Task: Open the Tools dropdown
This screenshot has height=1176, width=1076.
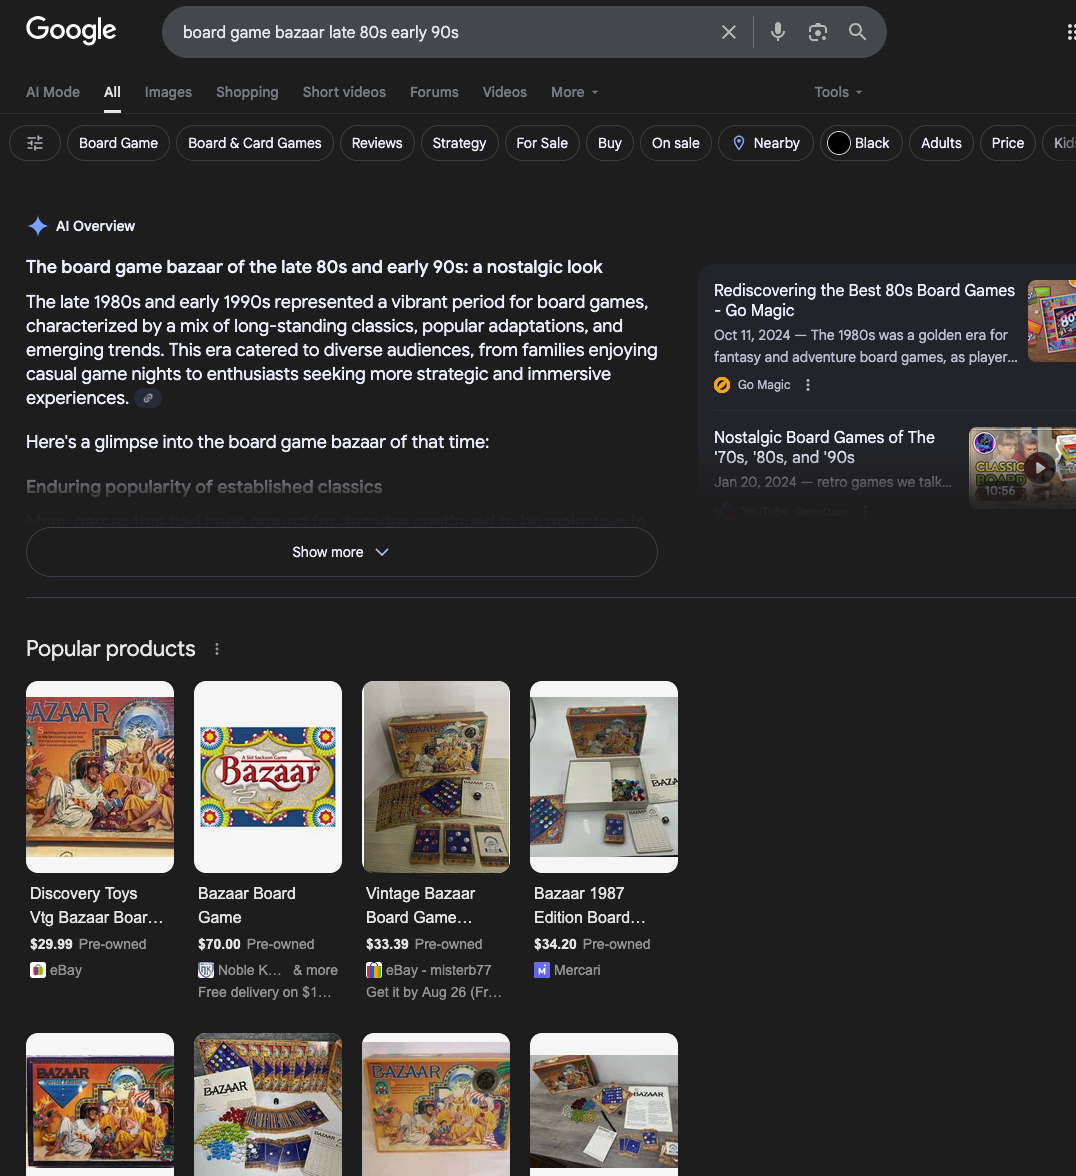Action: pyautogui.click(x=837, y=92)
